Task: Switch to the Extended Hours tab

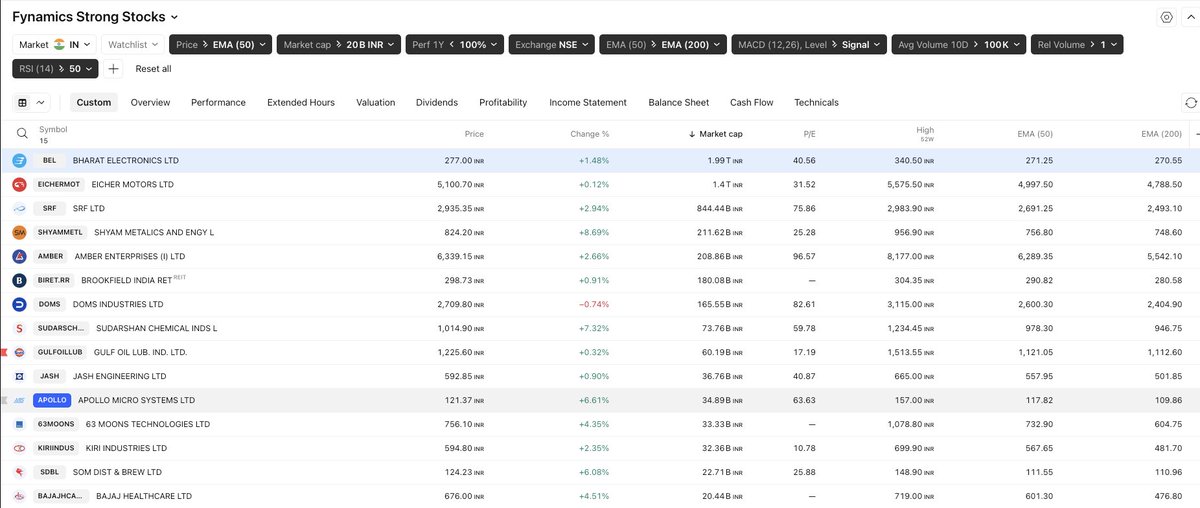Action: 301,102
